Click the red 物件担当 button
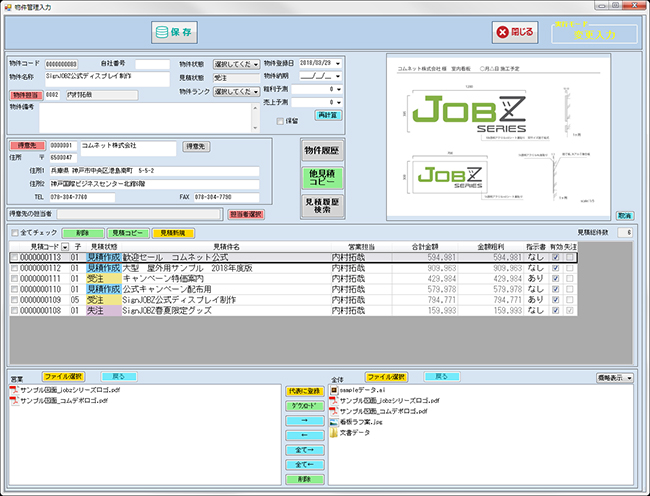 point(27,95)
